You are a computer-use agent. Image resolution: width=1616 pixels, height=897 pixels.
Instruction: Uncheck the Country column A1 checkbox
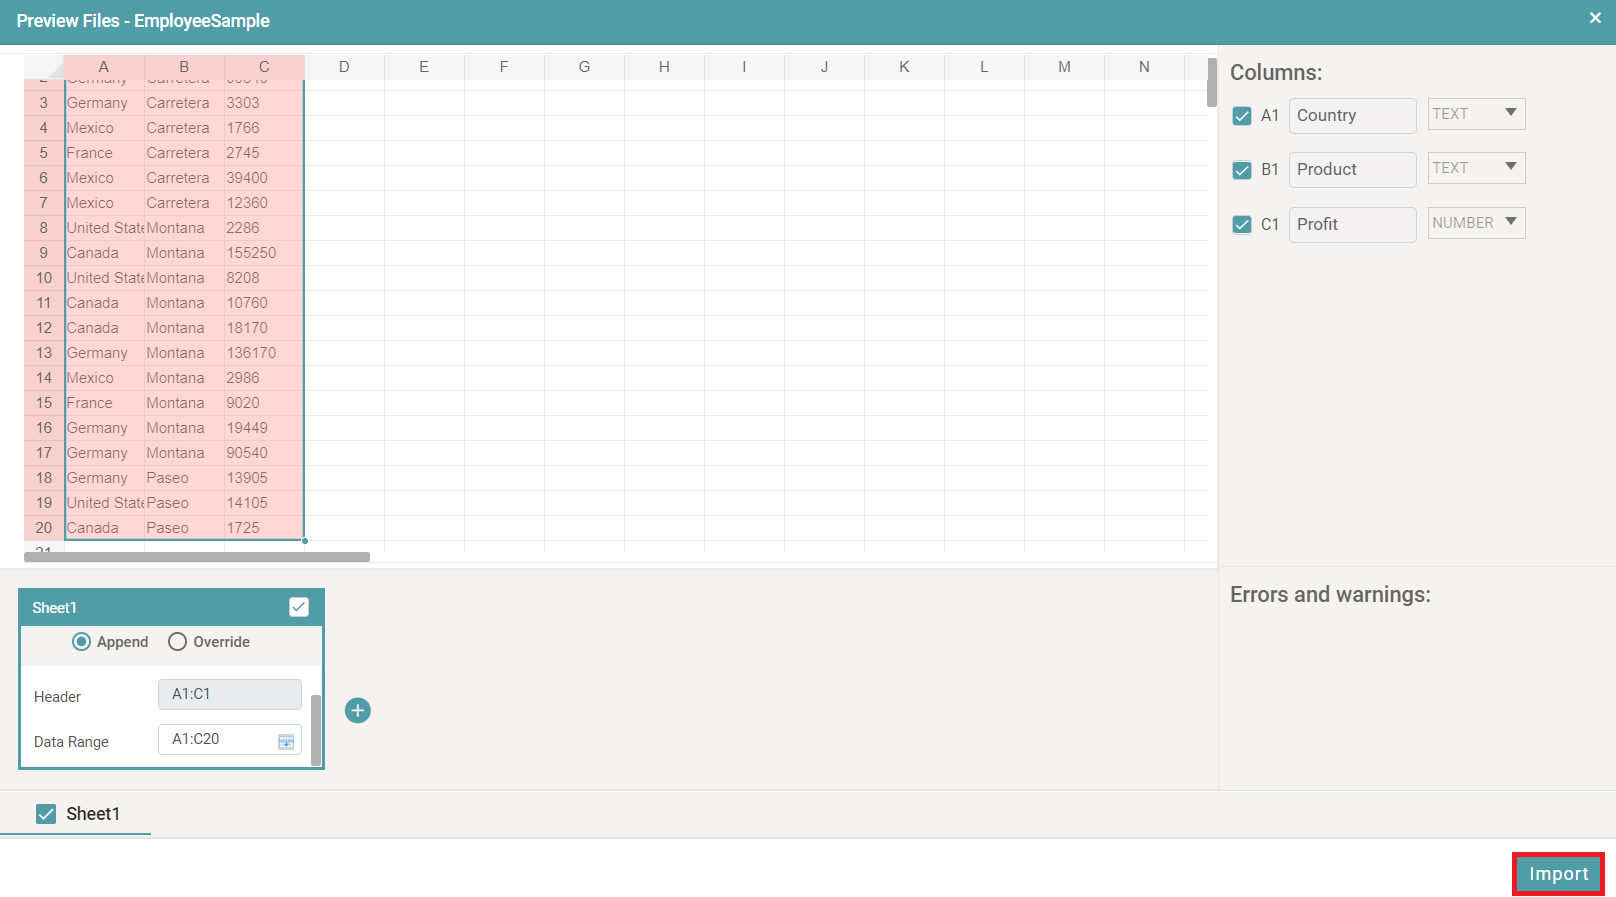coord(1242,116)
